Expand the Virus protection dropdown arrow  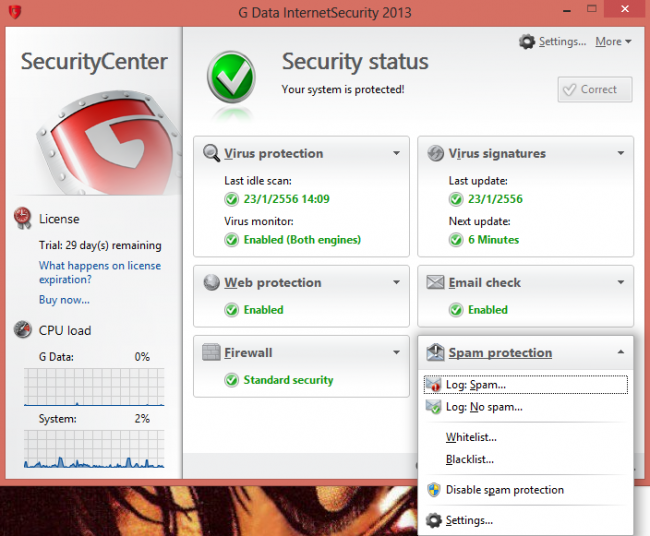pyautogui.click(x=396, y=154)
